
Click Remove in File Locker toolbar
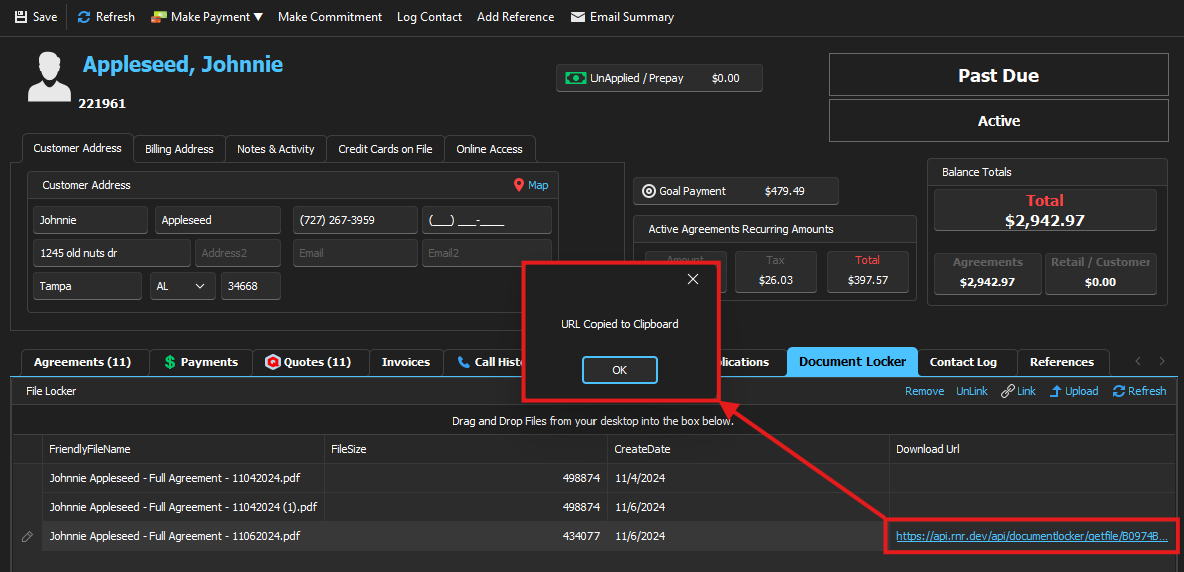coord(924,391)
